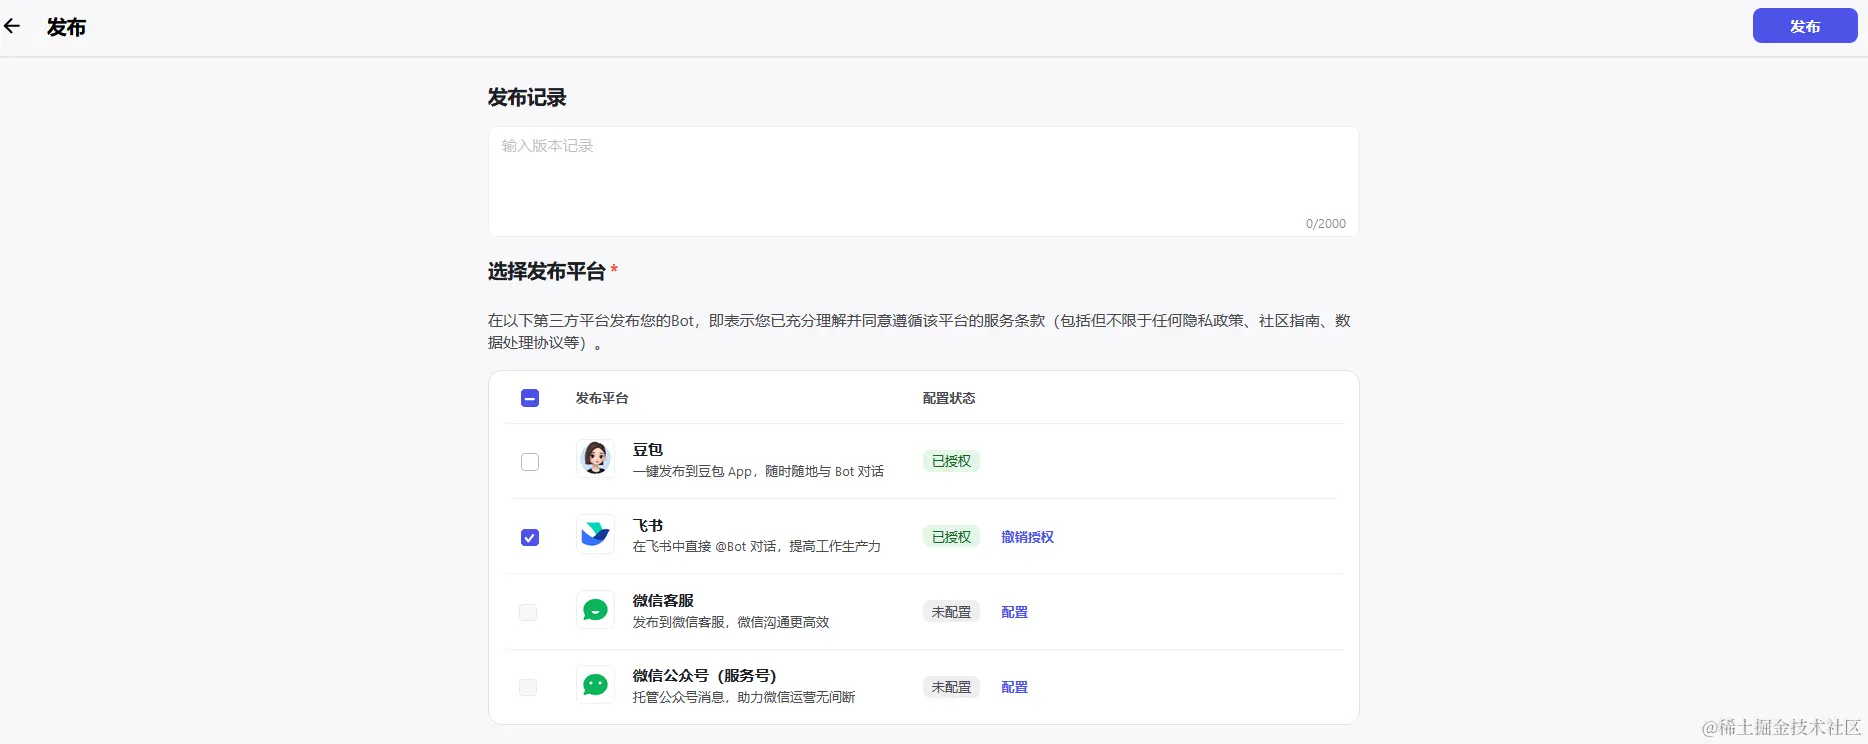Click the 配置状态 column header
1868x744 pixels.
point(949,398)
